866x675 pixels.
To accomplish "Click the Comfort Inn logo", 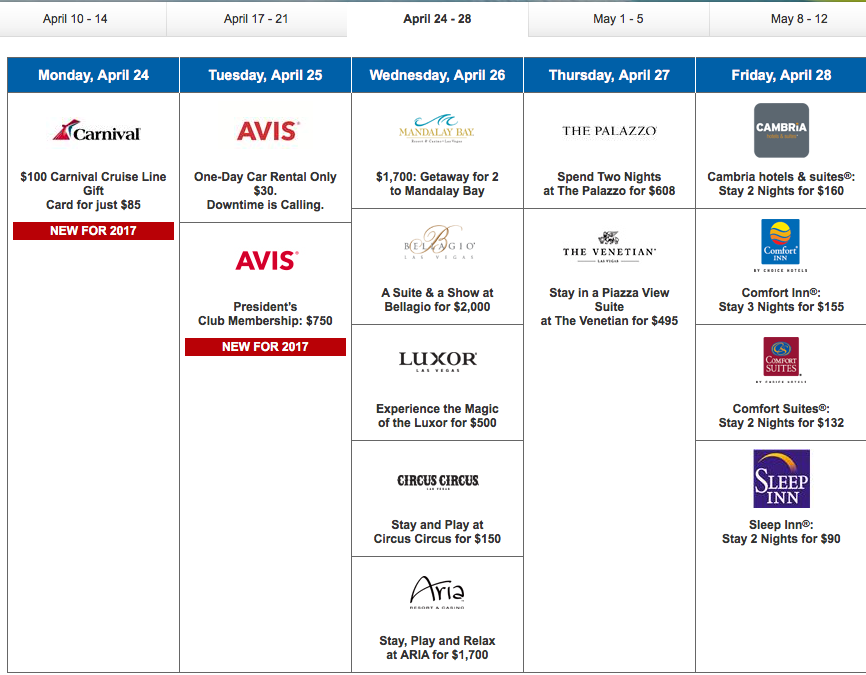I will [x=780, y=246].
